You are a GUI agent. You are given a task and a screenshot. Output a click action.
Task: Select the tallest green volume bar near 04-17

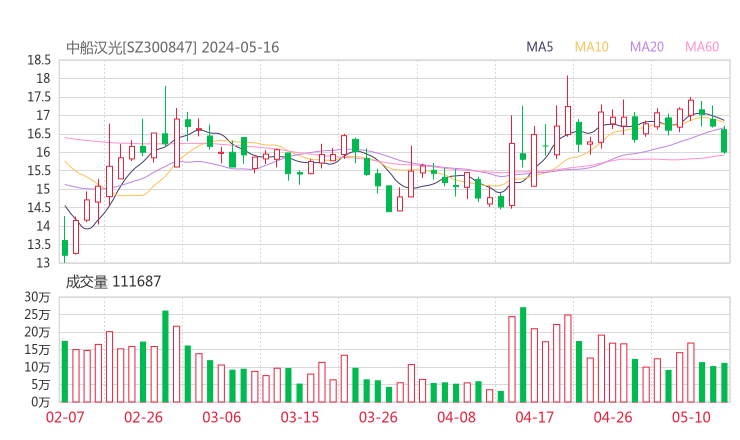(523, 355)
